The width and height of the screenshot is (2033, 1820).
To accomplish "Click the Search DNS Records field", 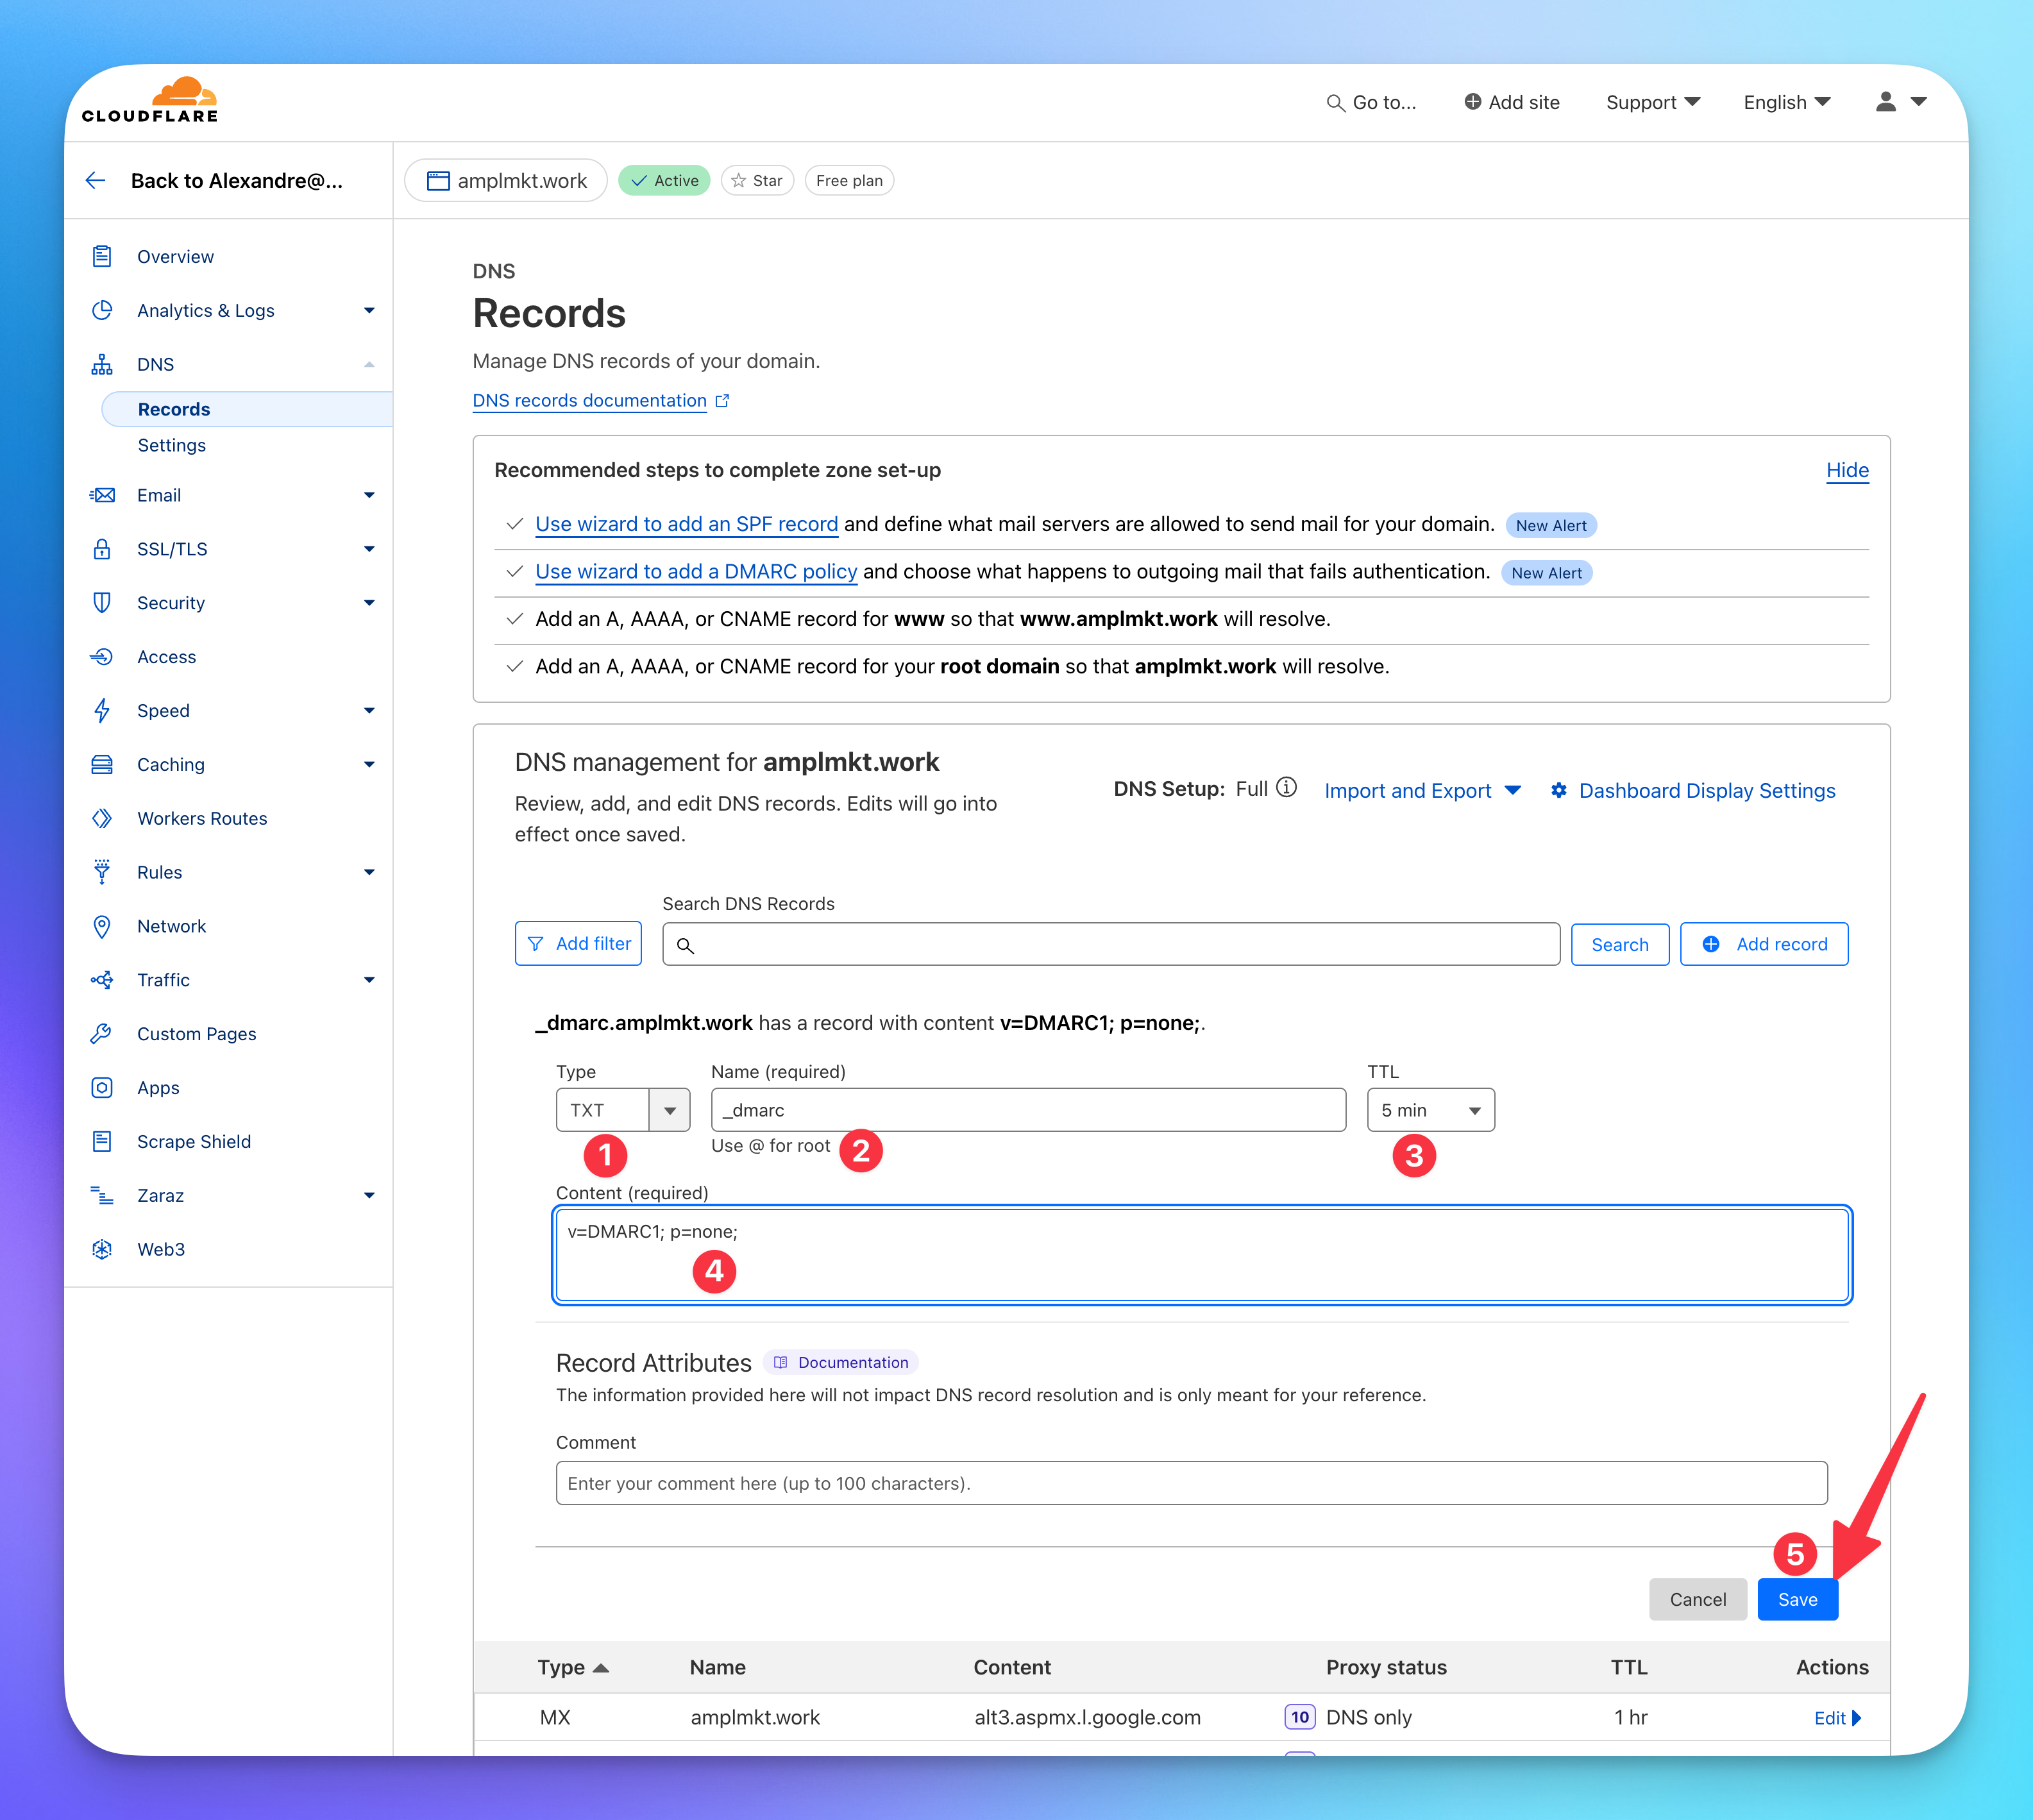I will 1110,944.
